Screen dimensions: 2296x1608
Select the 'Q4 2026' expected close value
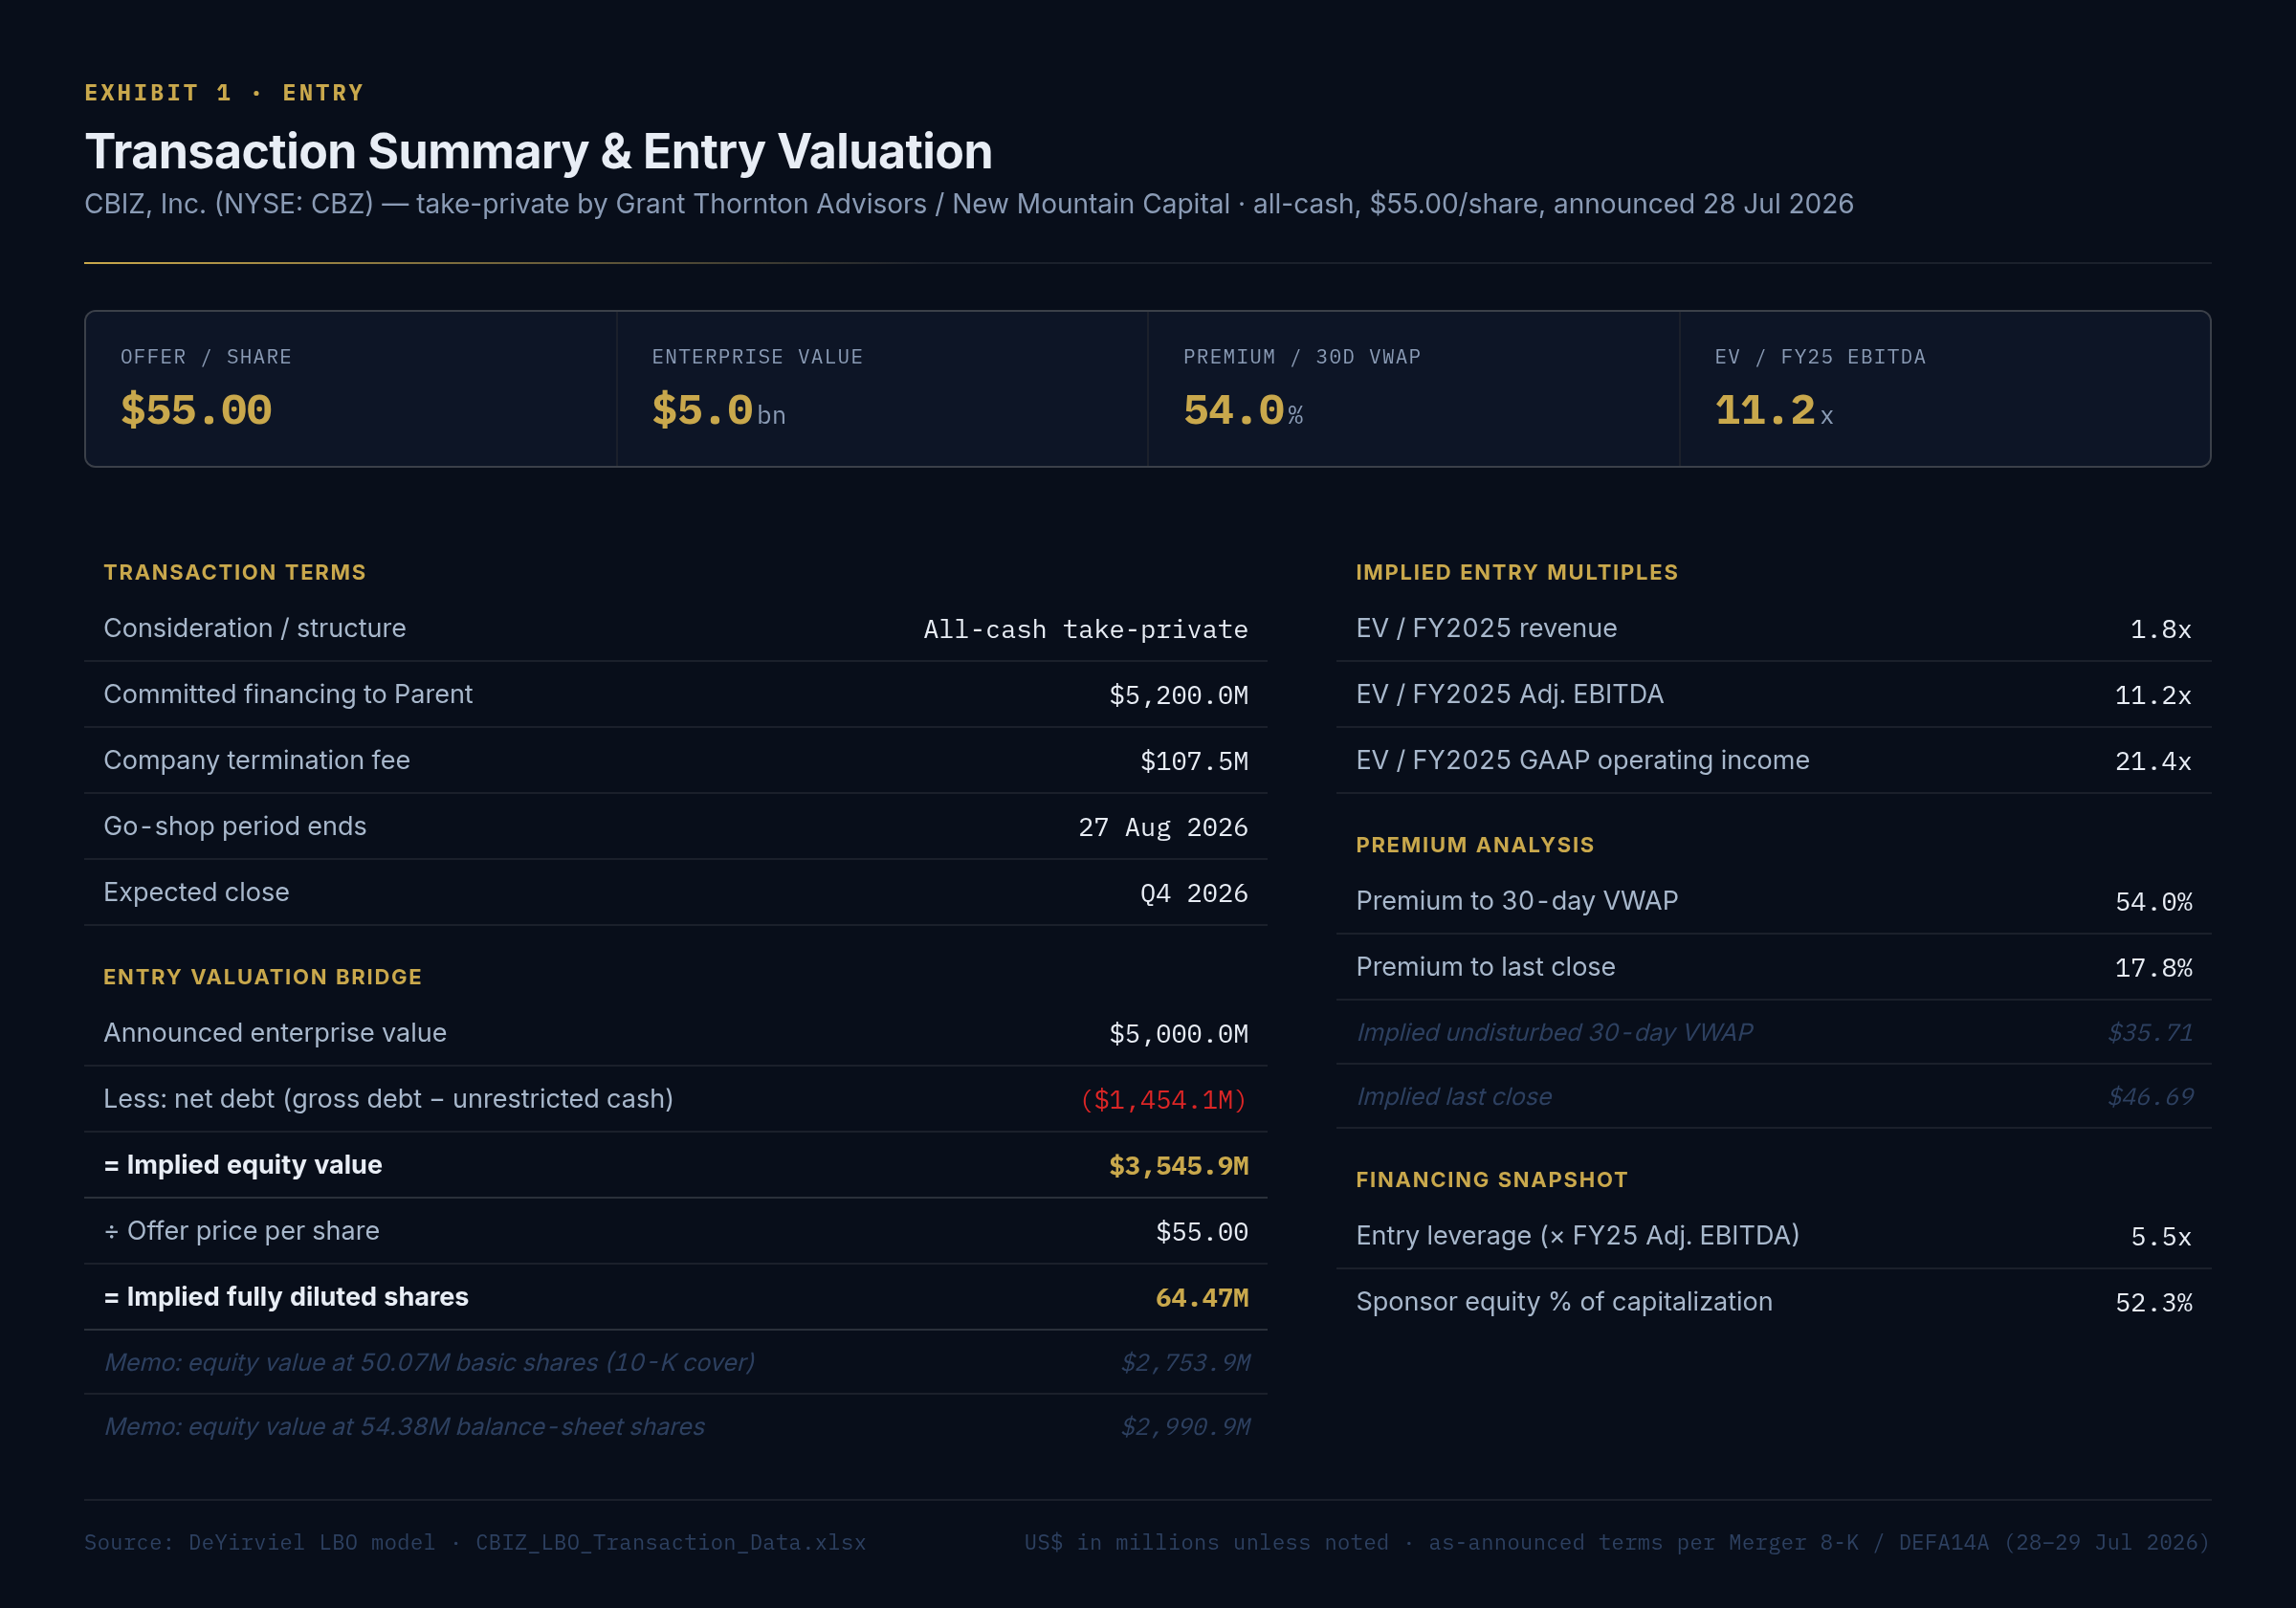click(x=1194, y=893)
